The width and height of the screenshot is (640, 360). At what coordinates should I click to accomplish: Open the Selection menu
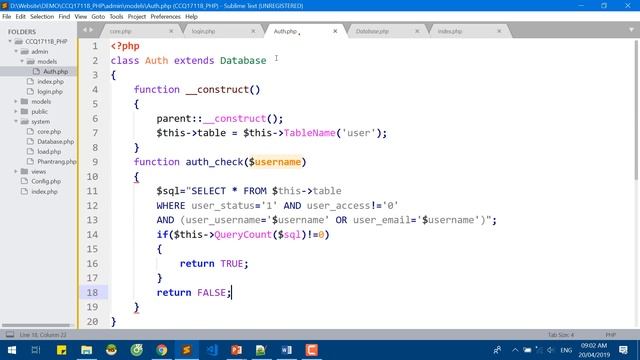pyautogui.click(x=42, y=17)
